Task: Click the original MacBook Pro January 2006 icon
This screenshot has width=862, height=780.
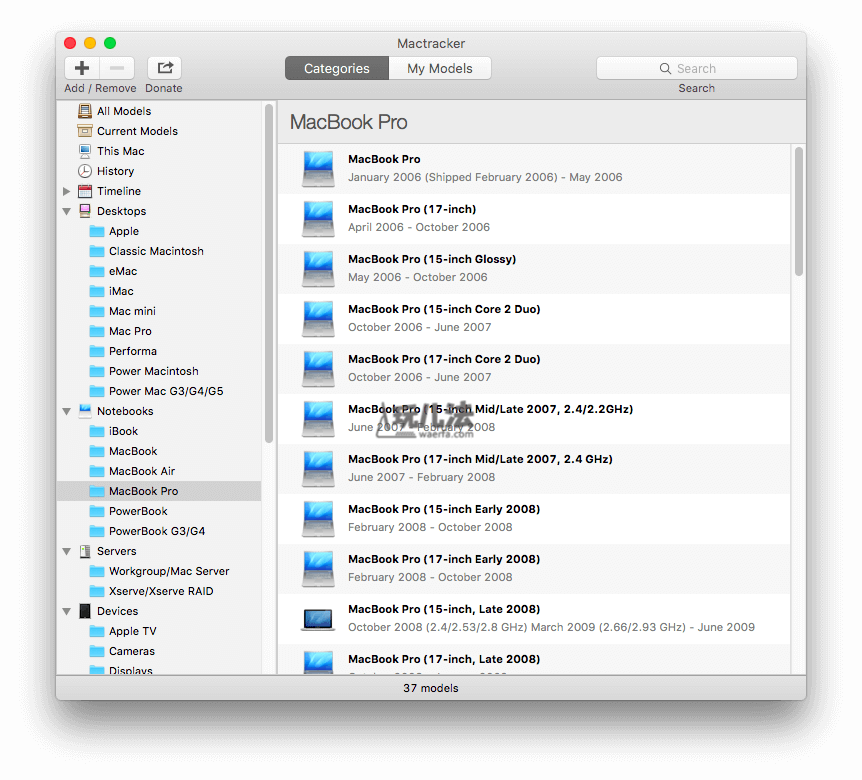Action: pyautogui.click(x=318, y=169)
